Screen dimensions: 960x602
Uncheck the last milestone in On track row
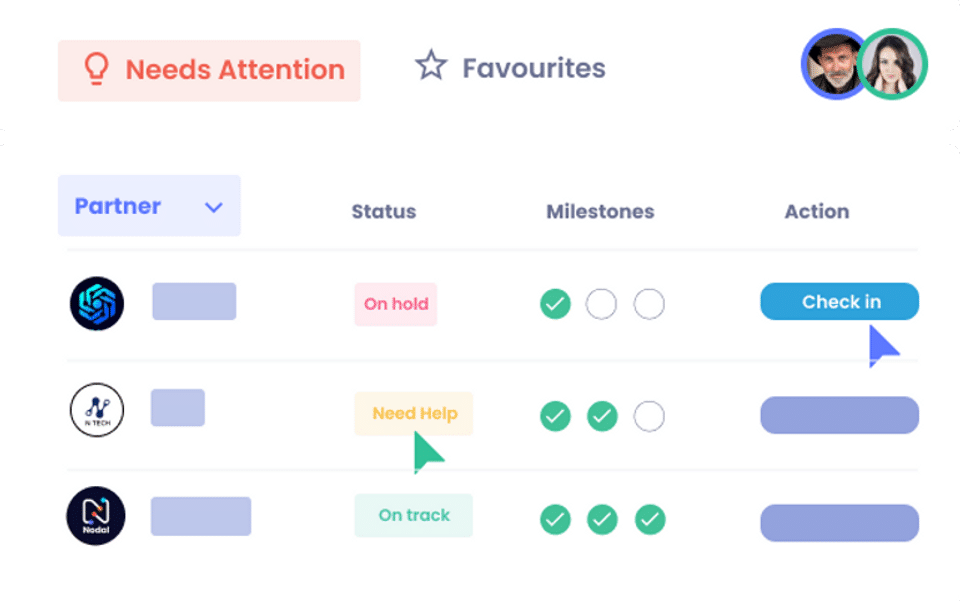[x=650, y=519]
